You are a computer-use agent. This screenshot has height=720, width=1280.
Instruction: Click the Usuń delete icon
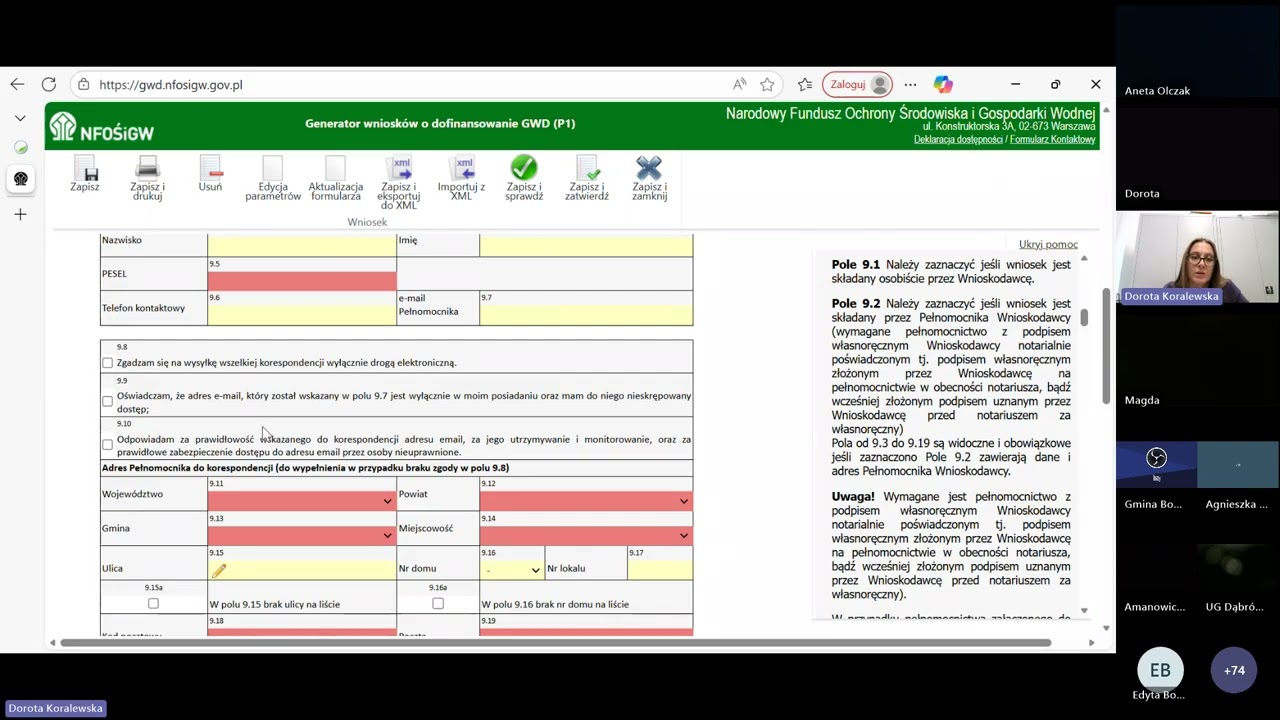pyautogui.click(x=210, y=168)
